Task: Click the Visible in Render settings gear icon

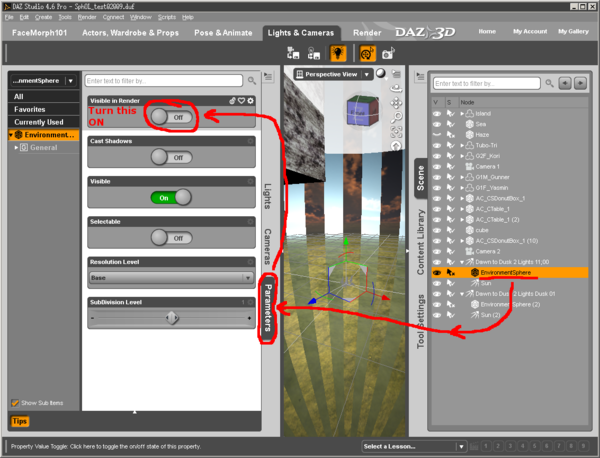Action: [250, 101]
